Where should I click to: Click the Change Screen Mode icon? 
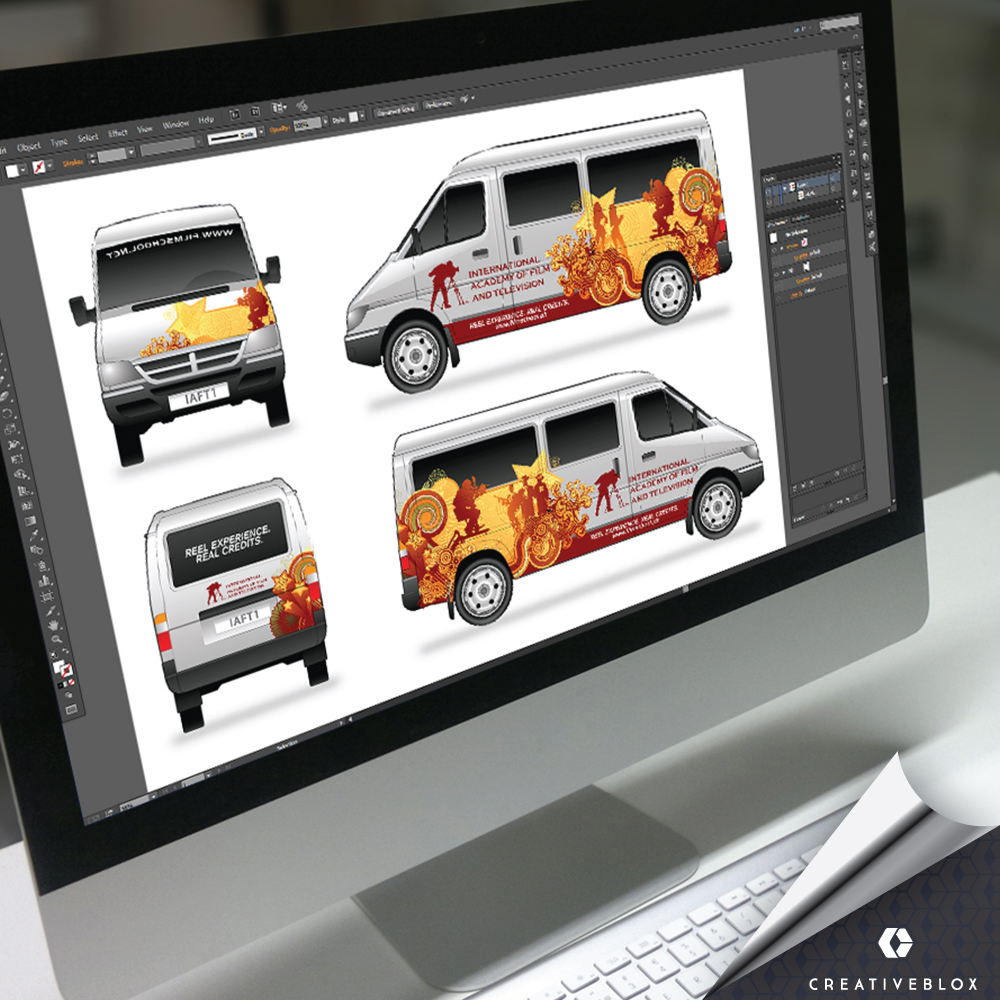click(x=71, y=709)
